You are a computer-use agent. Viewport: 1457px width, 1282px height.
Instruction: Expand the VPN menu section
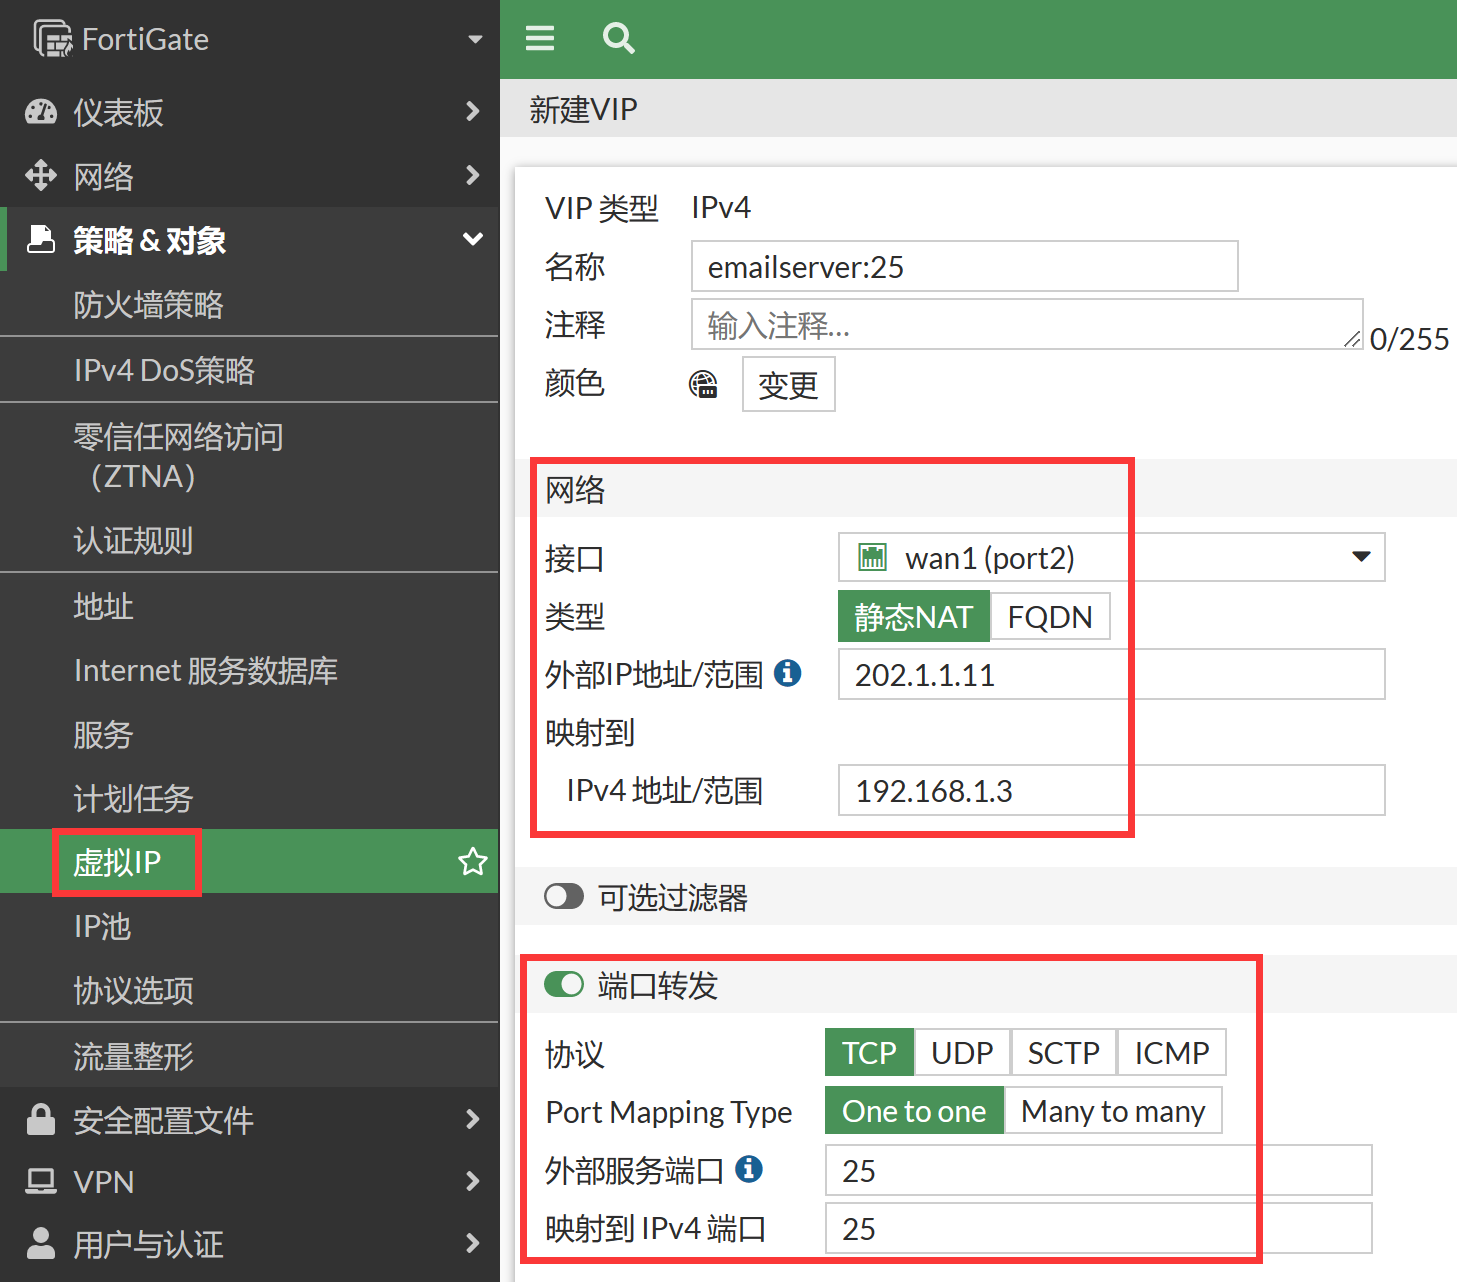click(250, 1182)
